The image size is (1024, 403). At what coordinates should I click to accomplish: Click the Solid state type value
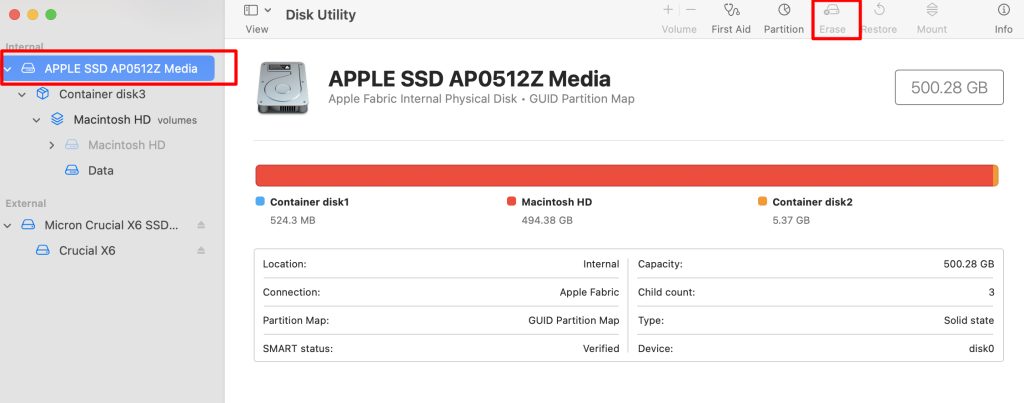[968, 320]
